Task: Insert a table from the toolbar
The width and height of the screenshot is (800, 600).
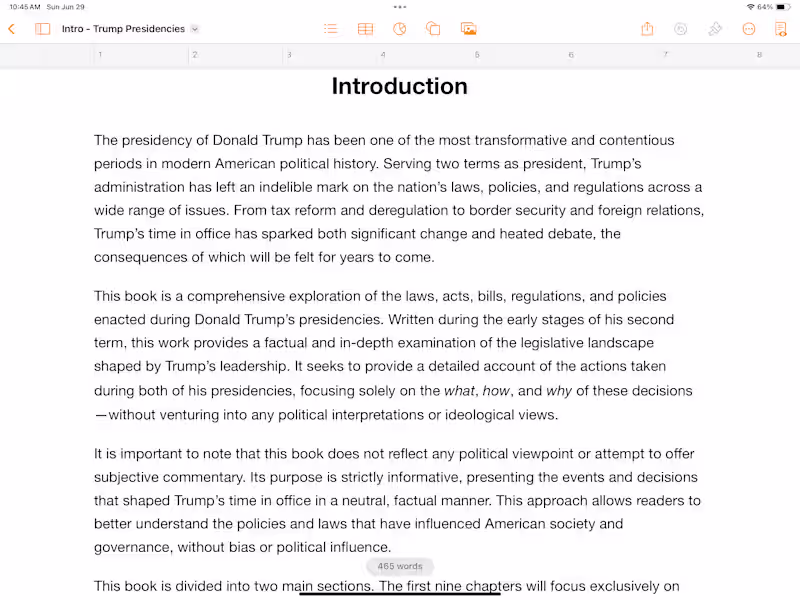Action: (365, 29)
